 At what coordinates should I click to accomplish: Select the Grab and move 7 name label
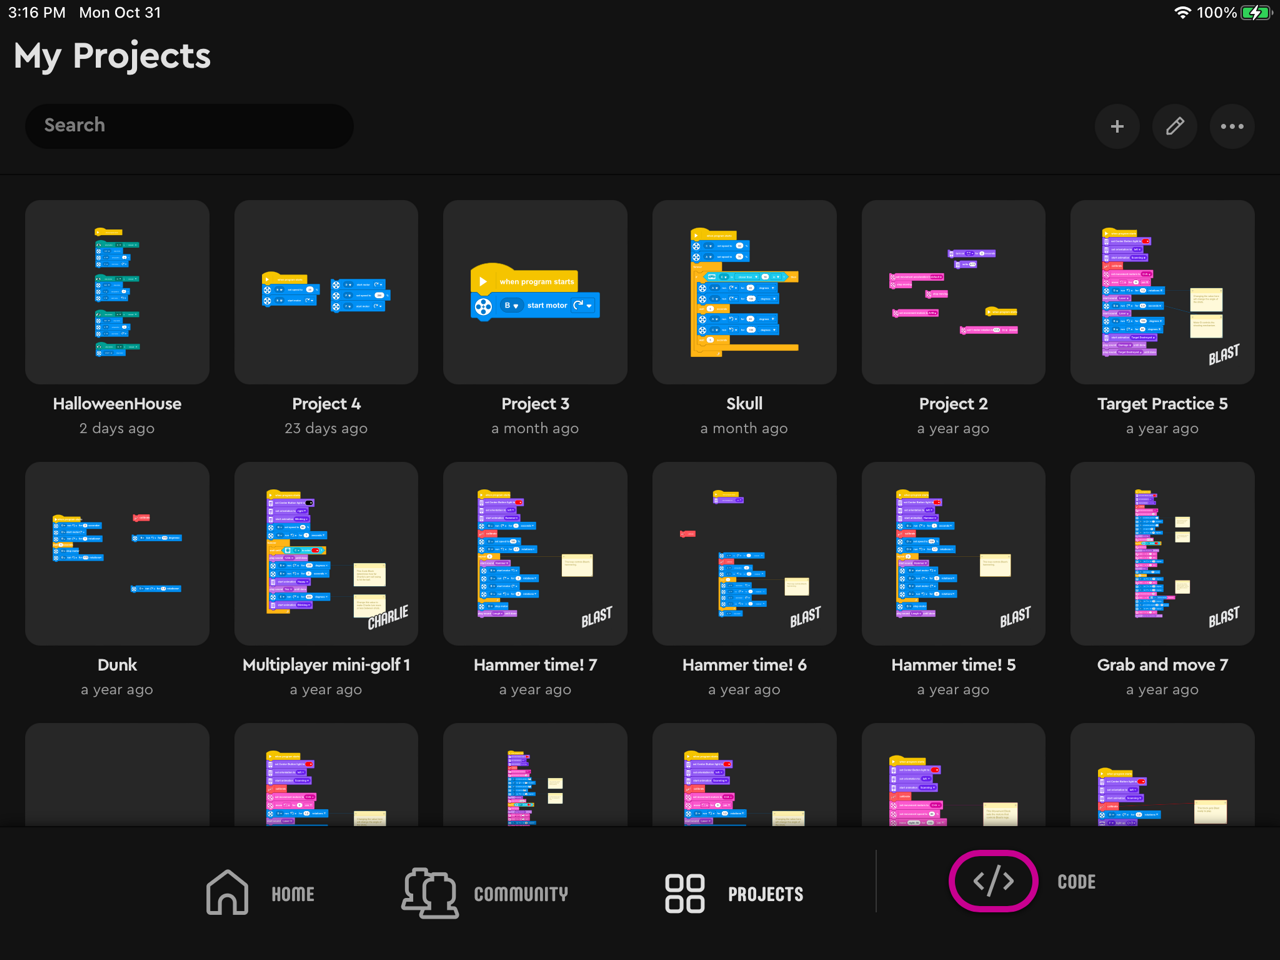[x=1162, y=665]
